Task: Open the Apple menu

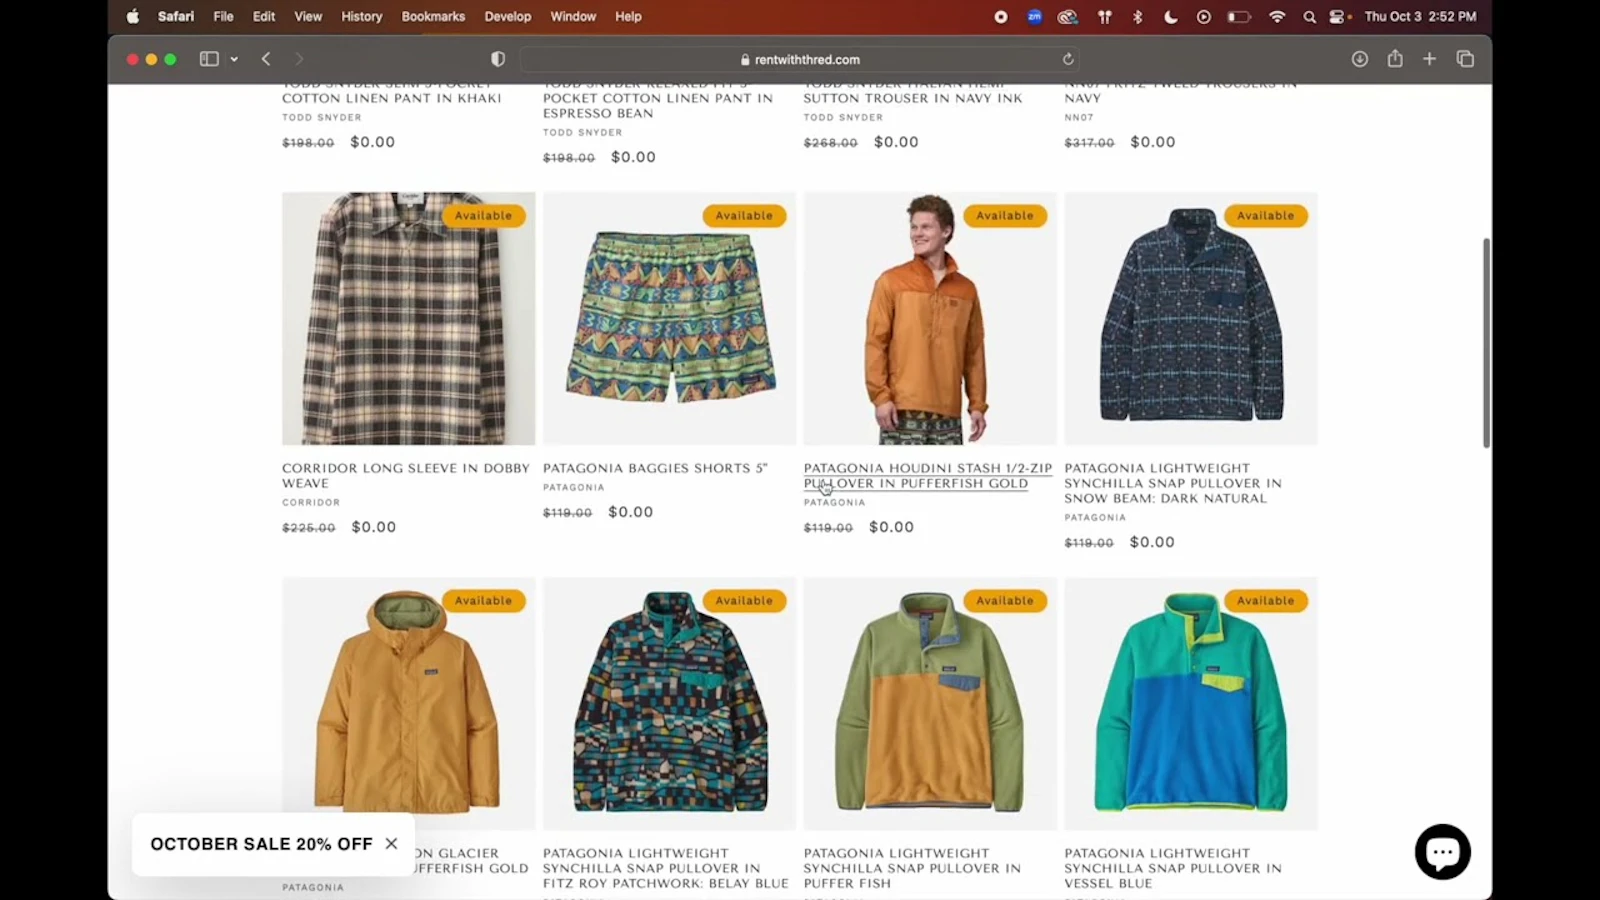Action: 133,16
